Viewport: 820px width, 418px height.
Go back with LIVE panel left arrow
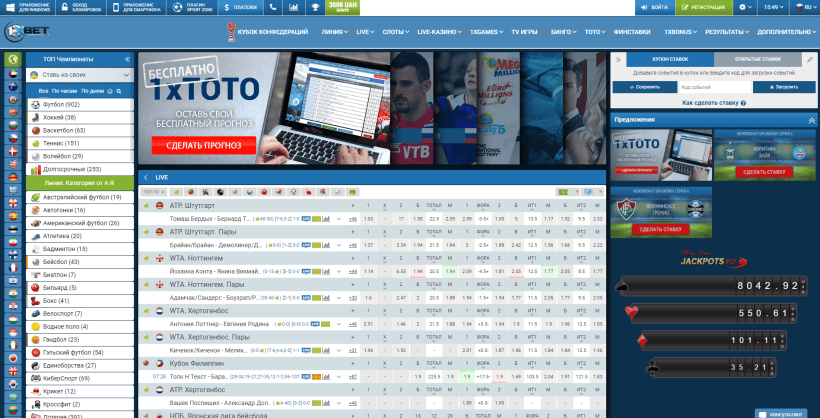click(x=146, y=177)
